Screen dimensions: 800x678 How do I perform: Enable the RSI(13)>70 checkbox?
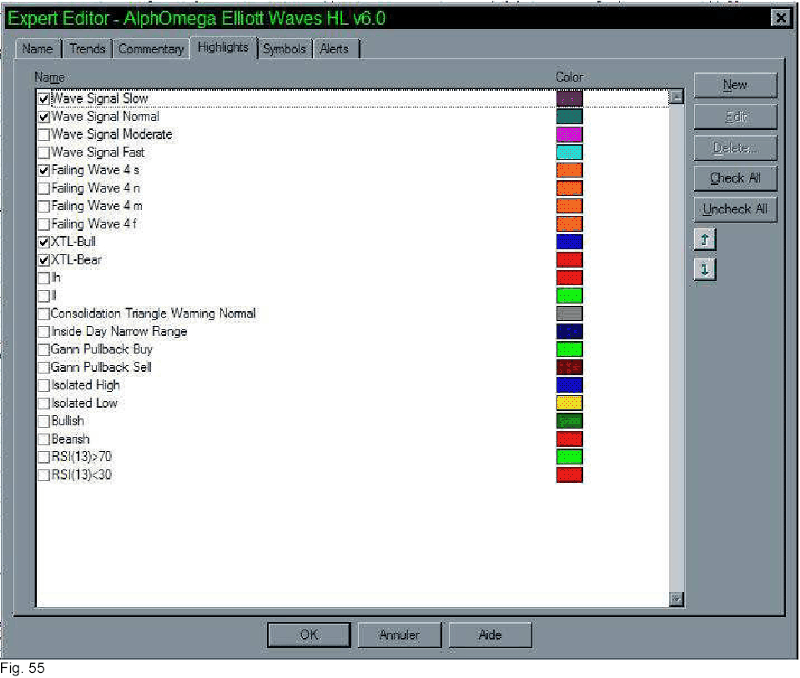tap(44, 457)
